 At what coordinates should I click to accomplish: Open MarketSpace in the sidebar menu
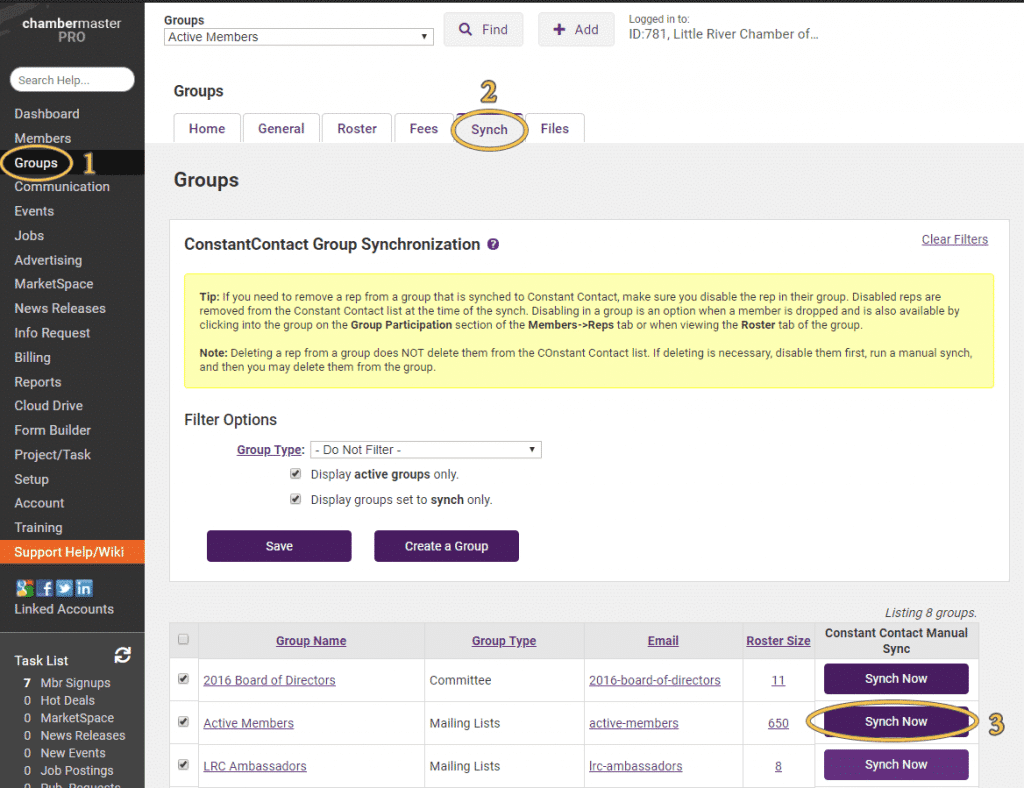tap(54, 284)
